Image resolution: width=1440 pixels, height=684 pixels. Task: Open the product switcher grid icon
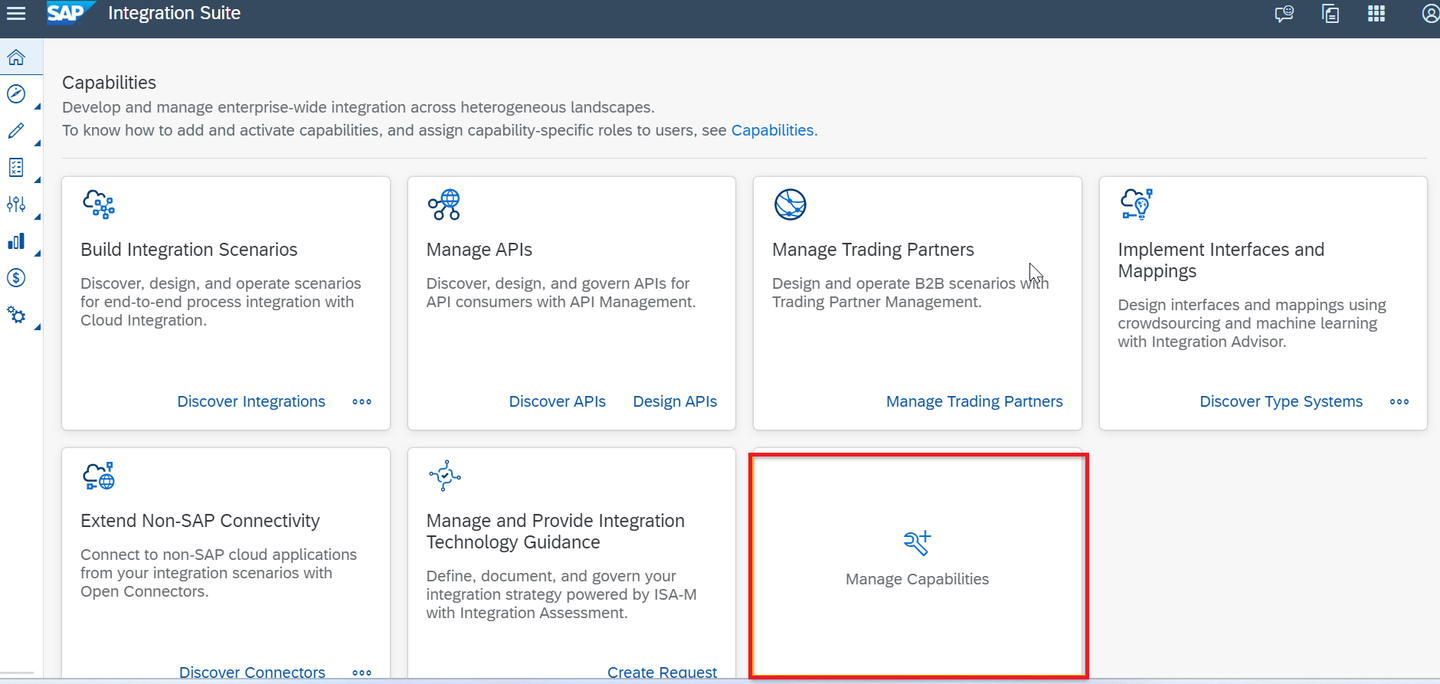point(1377,14)
